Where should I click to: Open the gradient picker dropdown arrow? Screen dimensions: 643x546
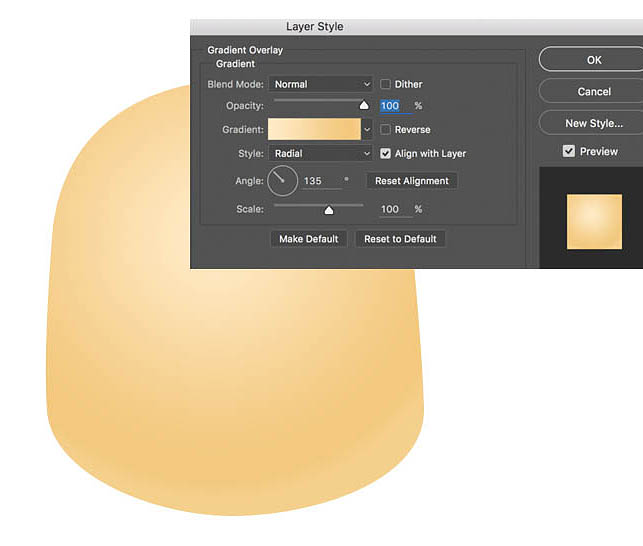tap(367, 130)
